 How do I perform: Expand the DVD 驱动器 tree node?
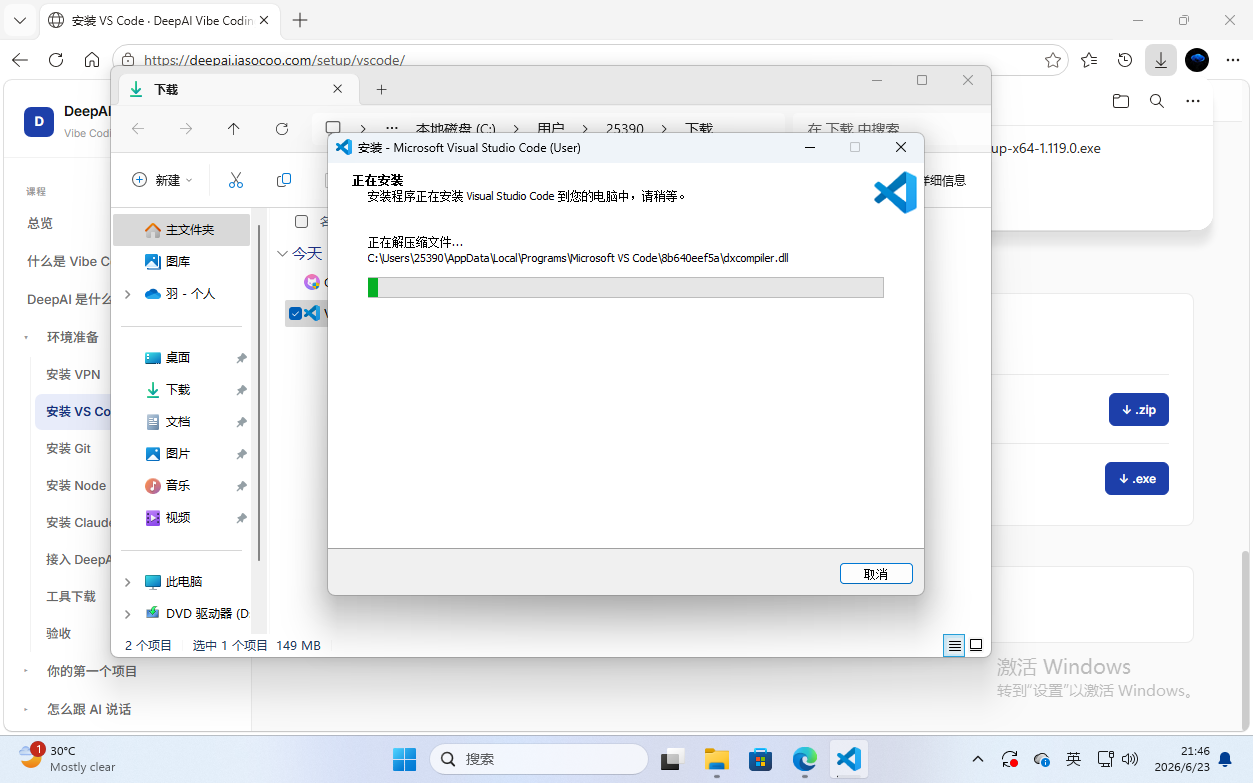pos(127,614)
